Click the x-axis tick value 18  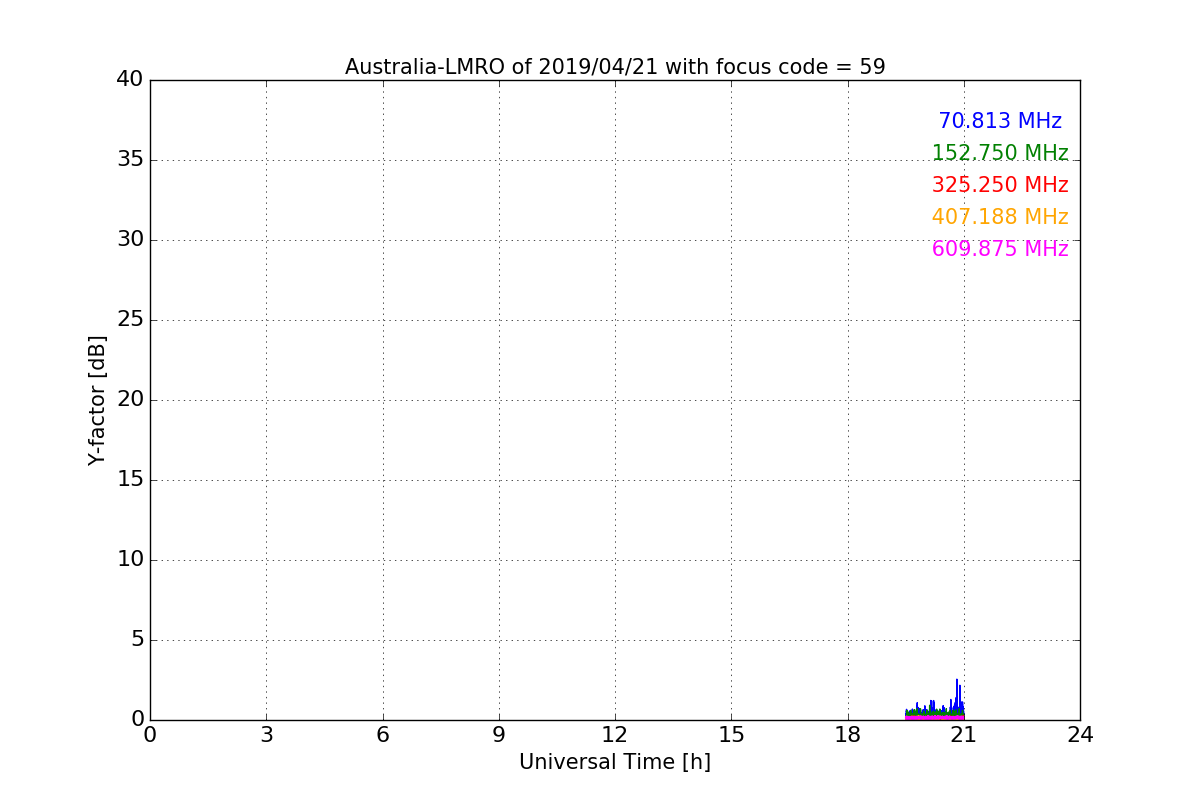click(848, 735)
